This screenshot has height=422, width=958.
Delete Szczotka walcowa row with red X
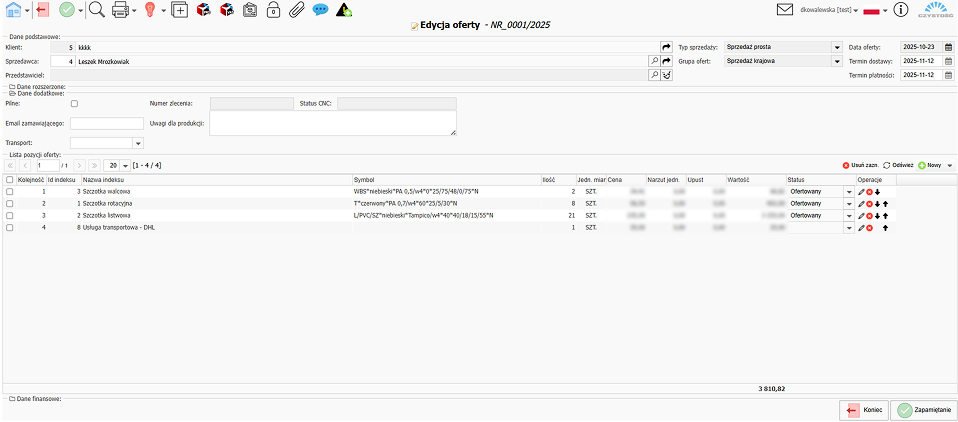(x=869, y=192)
